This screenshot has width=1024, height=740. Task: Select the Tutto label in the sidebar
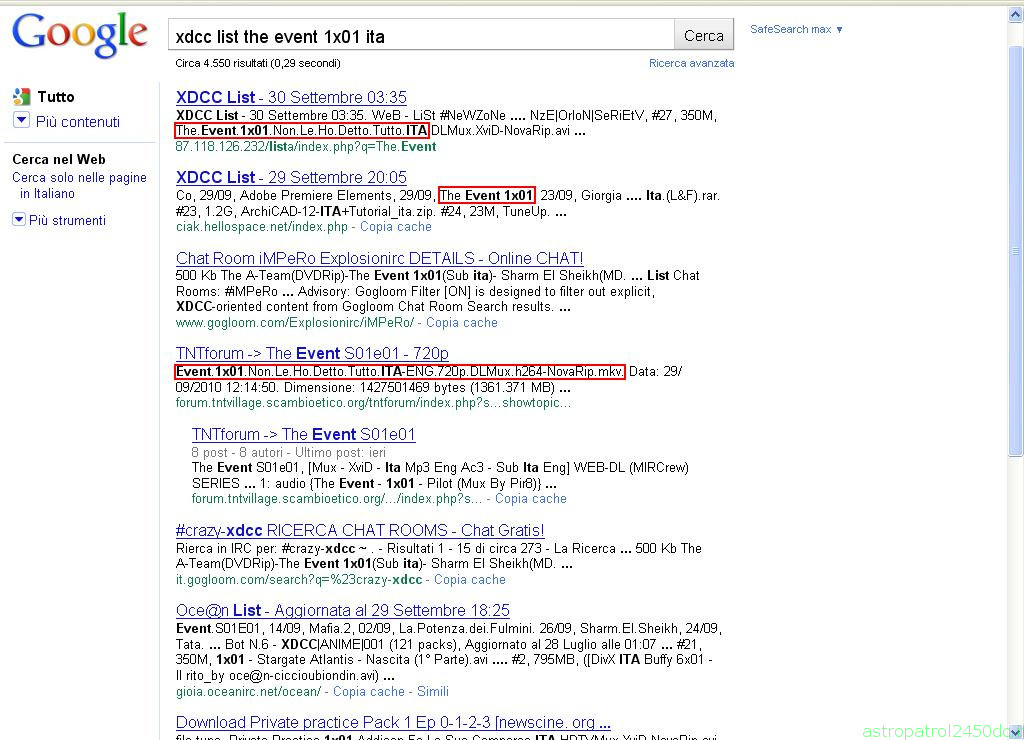(56, 97)
